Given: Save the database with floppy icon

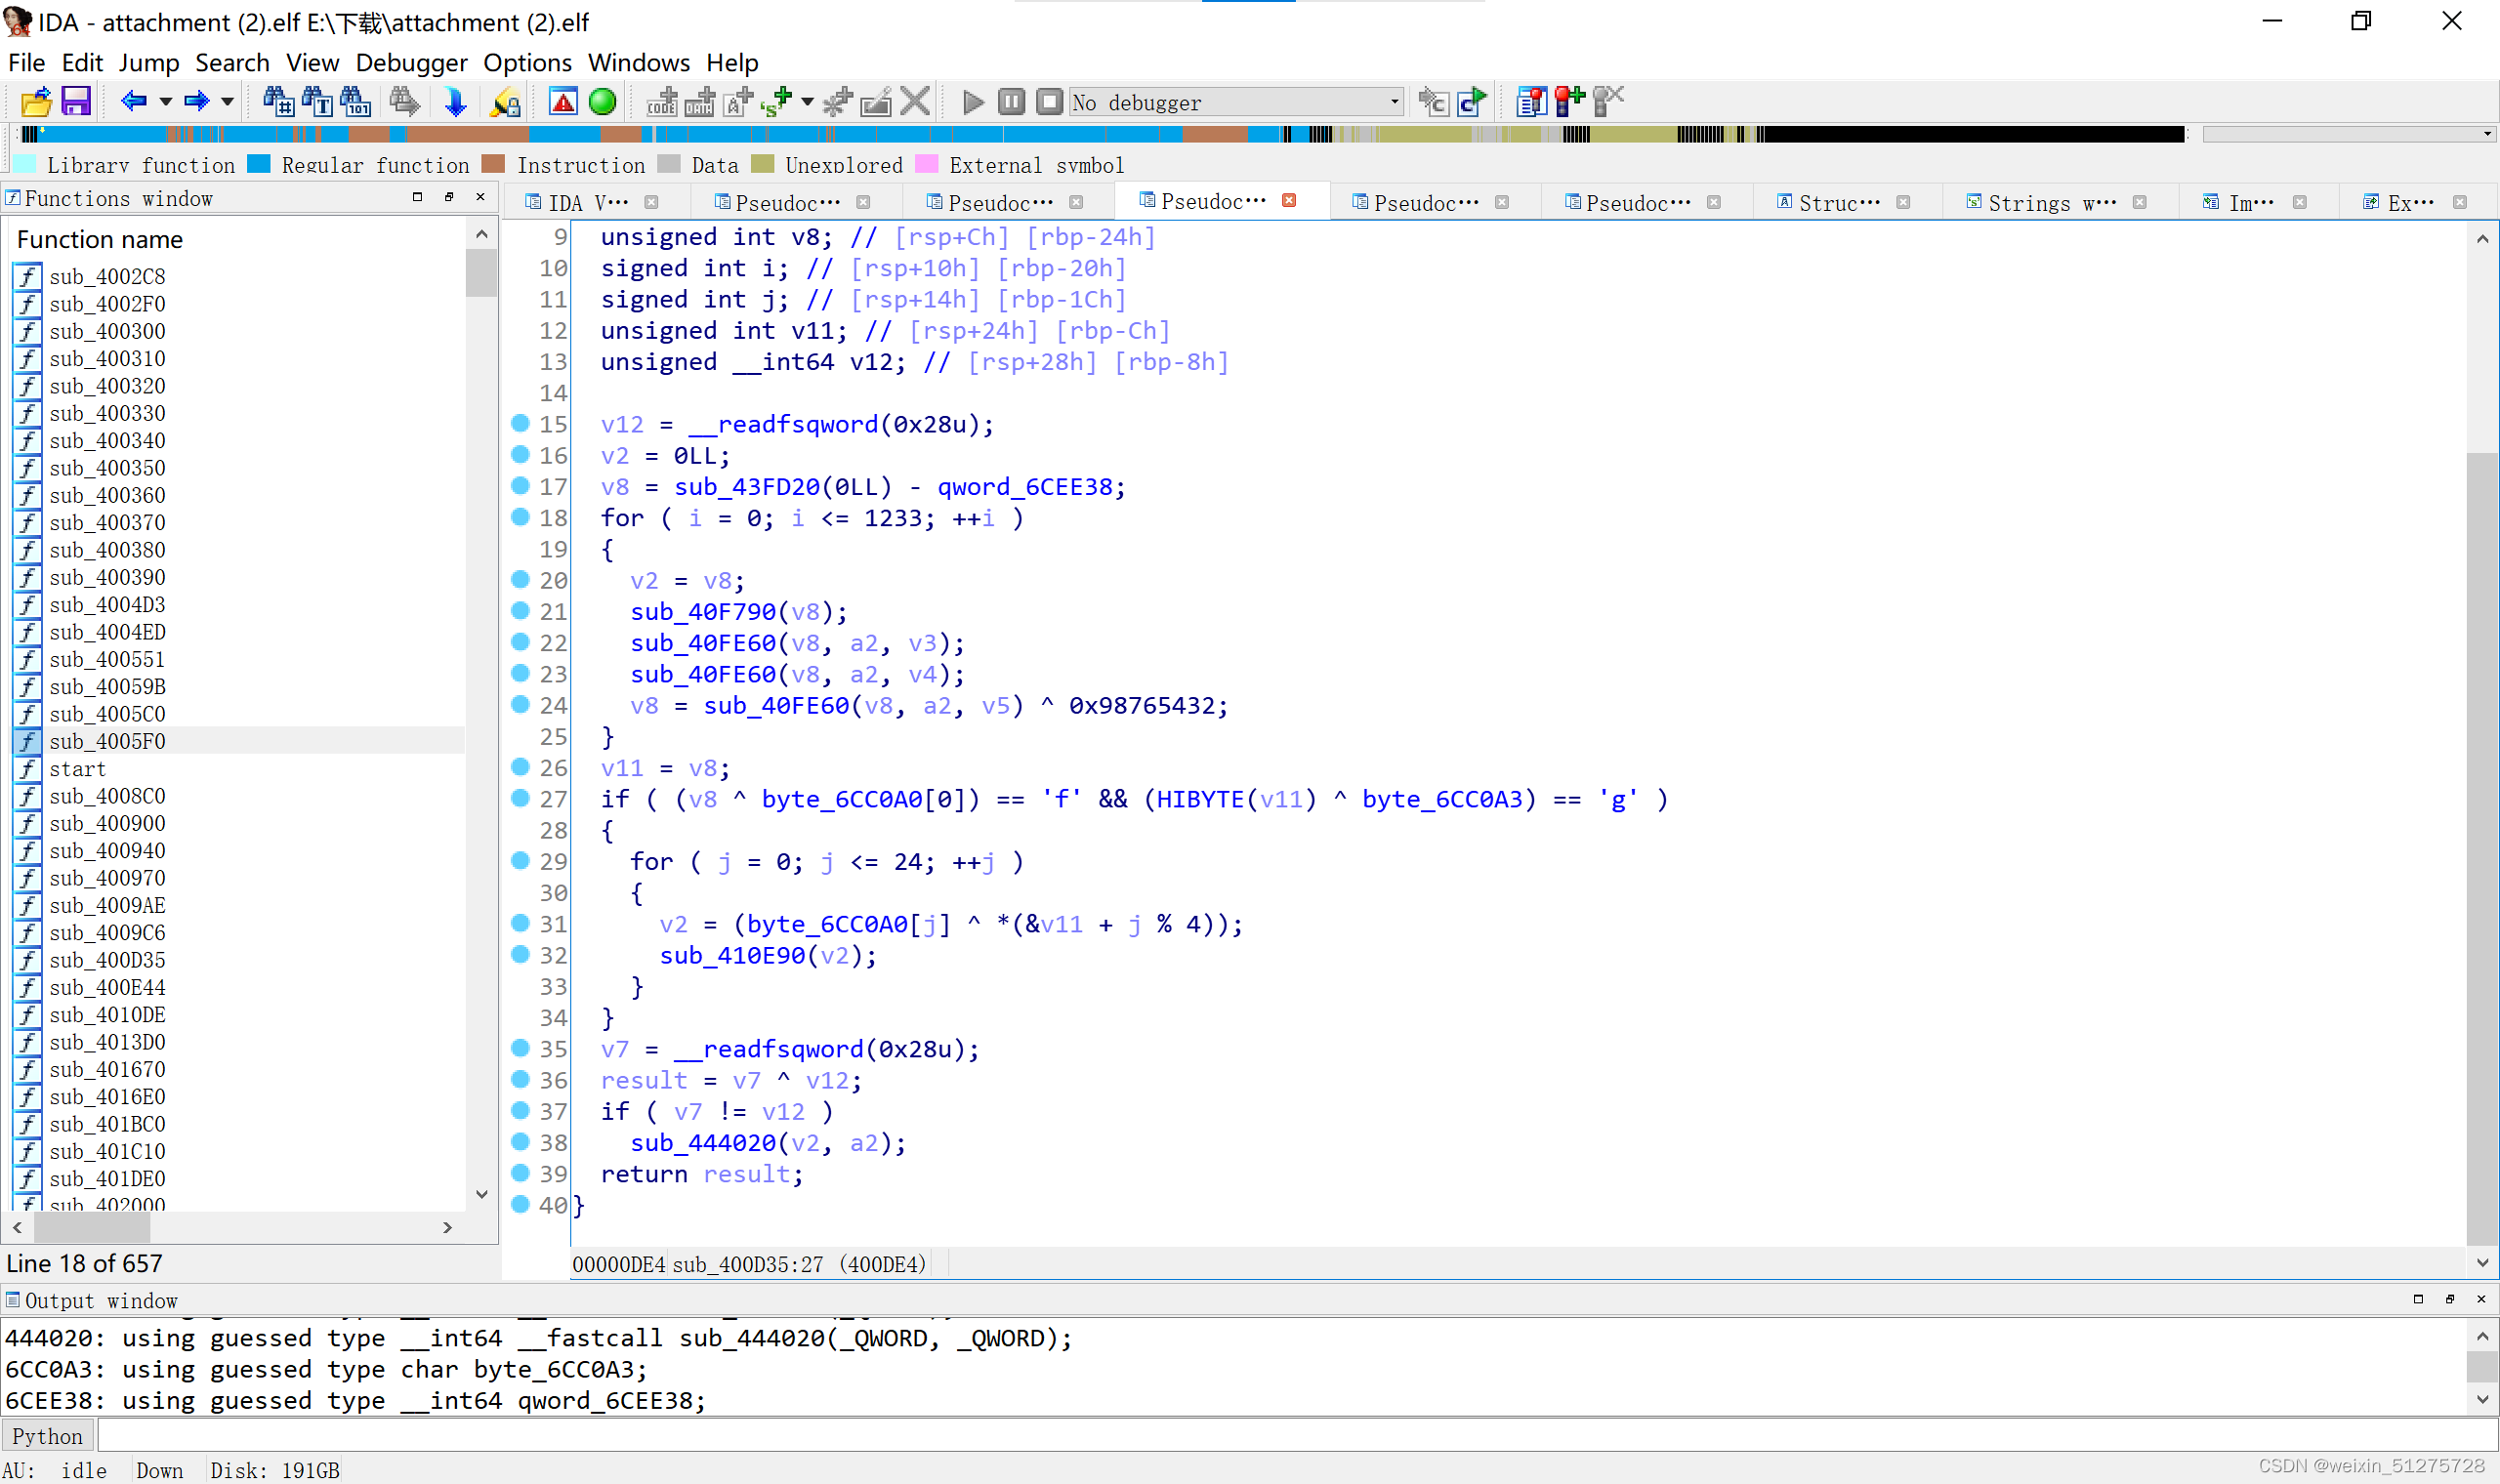Looking at the screenshot, I should pos(76,102).
